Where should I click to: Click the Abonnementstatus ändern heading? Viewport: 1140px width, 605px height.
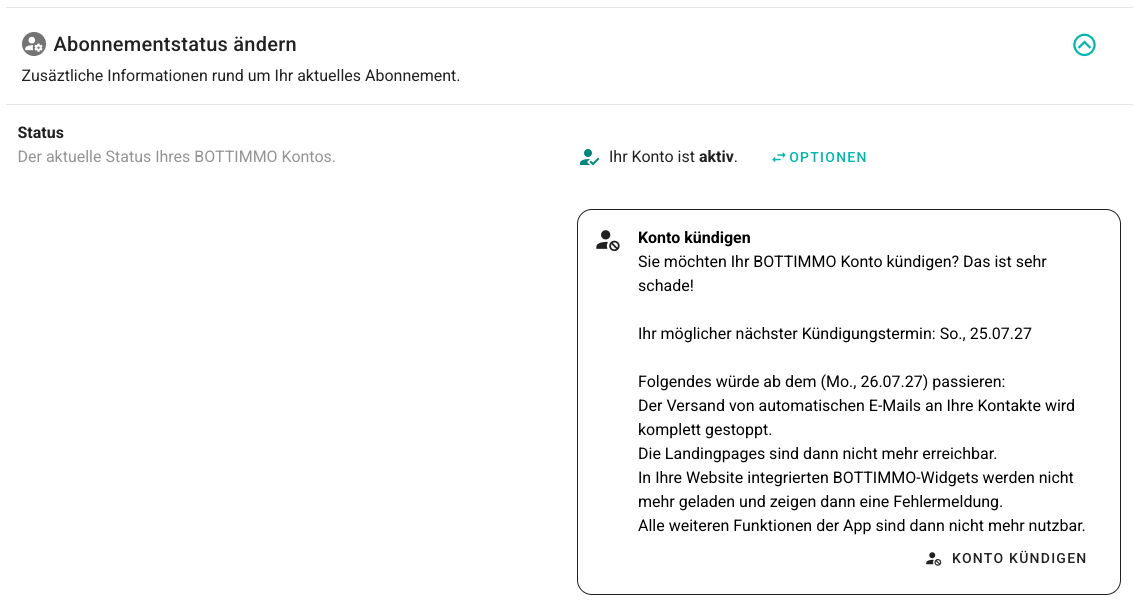(x=175, y=44)
